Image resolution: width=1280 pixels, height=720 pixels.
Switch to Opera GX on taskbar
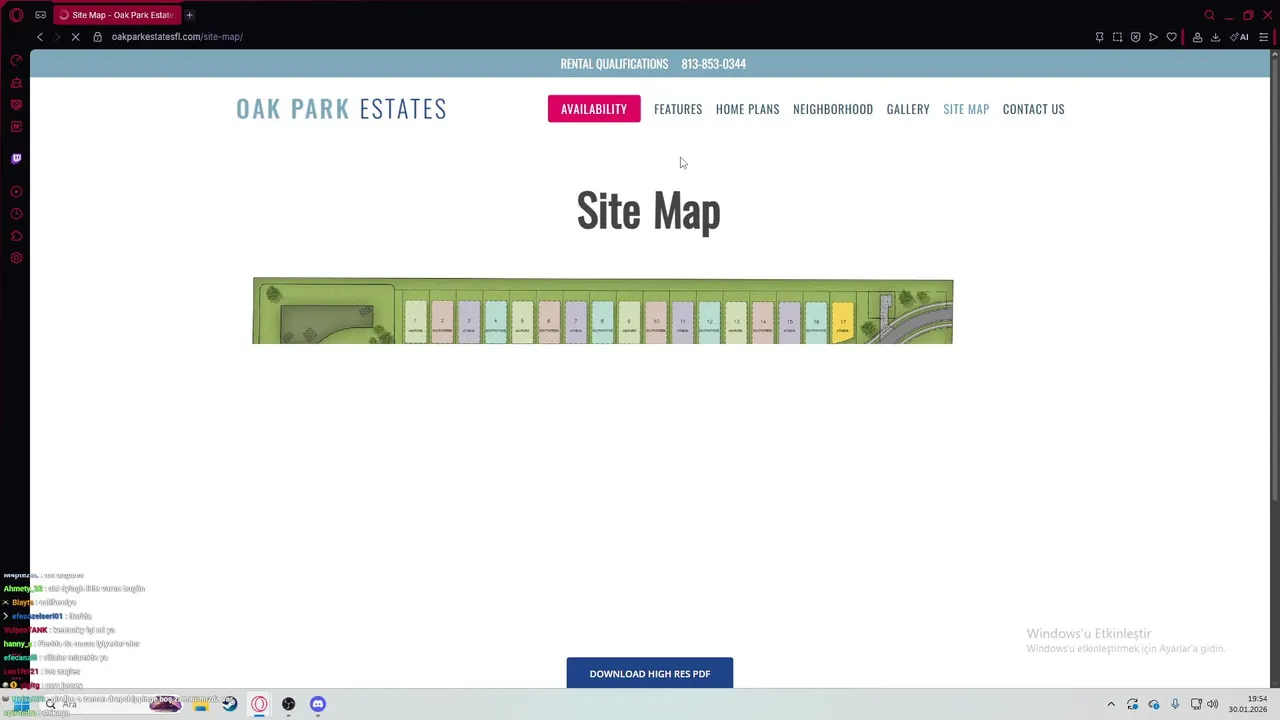coord(259,704)
